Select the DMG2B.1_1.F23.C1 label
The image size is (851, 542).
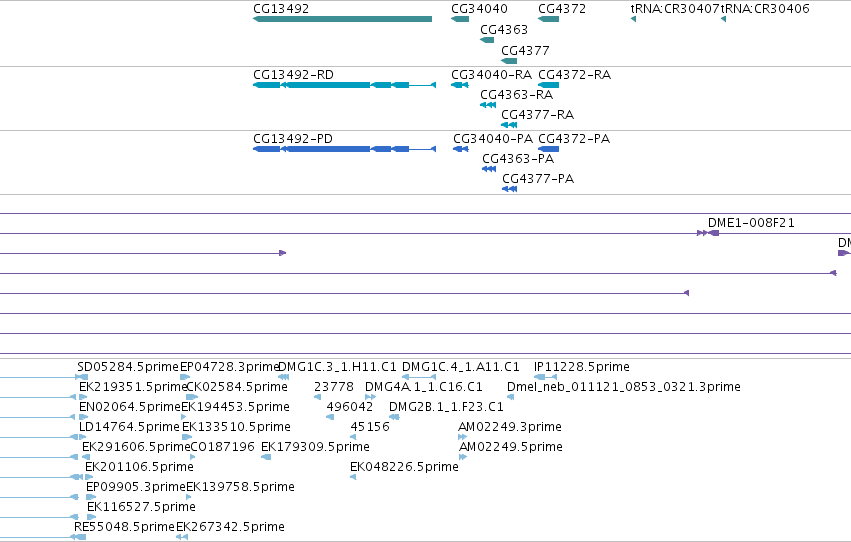tap(446, 407)
